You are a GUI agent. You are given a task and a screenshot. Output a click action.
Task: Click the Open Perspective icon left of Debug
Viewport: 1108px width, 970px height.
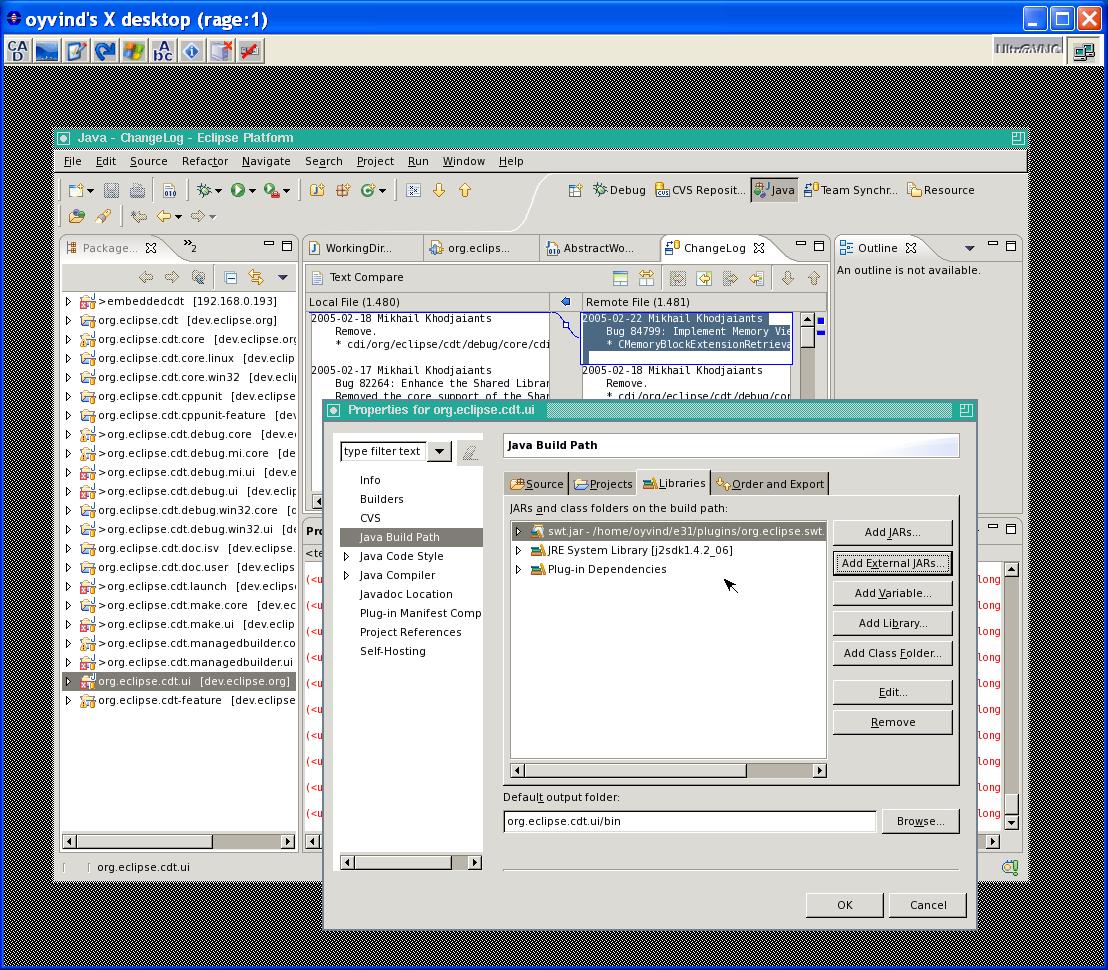(x=575, y=190)
